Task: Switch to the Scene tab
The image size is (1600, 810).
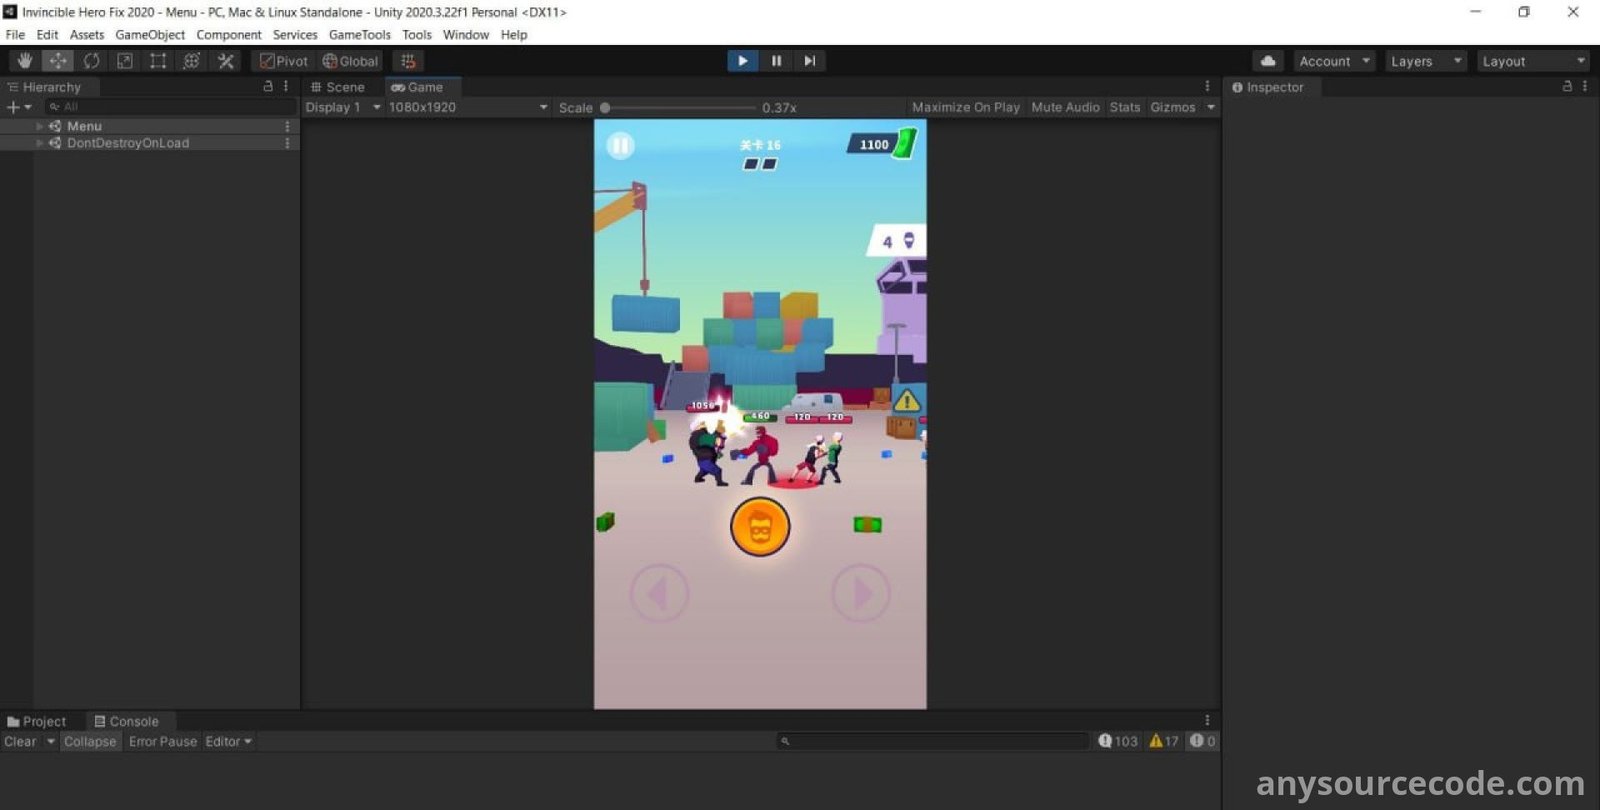Action: click(338, 87)
